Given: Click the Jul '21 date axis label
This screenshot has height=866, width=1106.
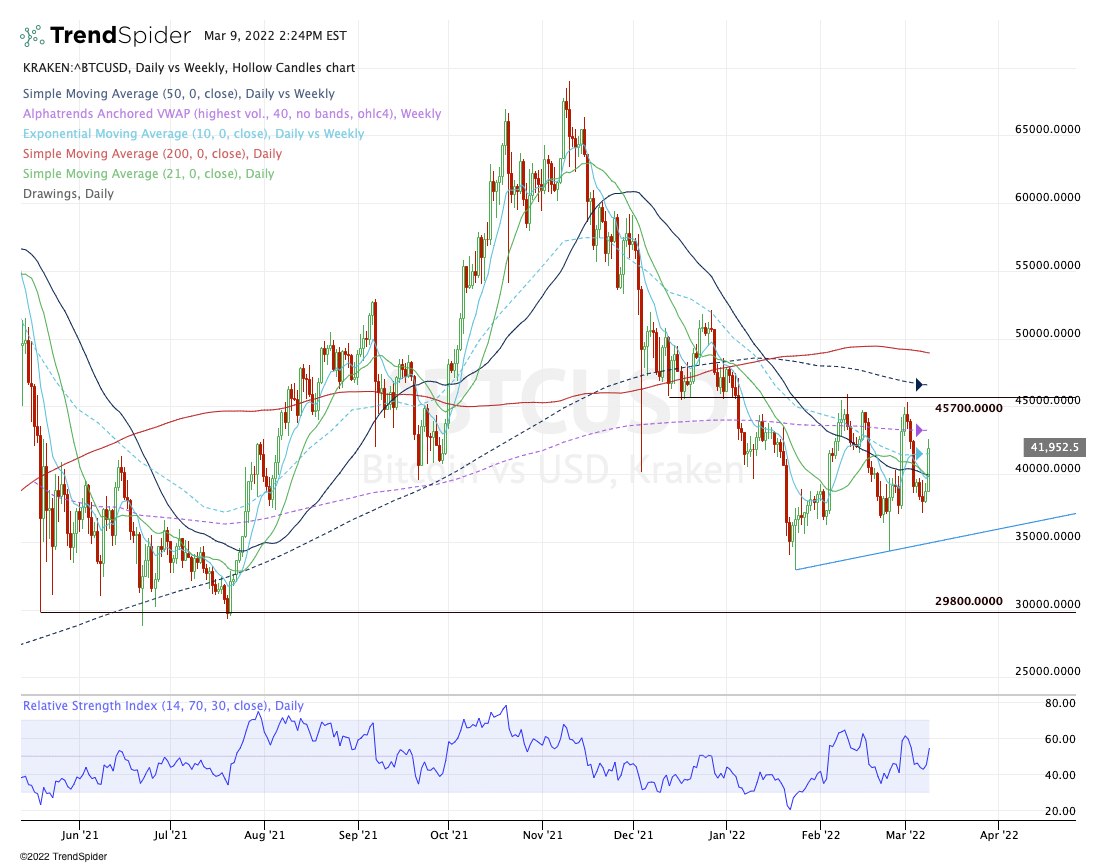Looking at the screenshot, I should pyautogui.click(x=171, y=836).
